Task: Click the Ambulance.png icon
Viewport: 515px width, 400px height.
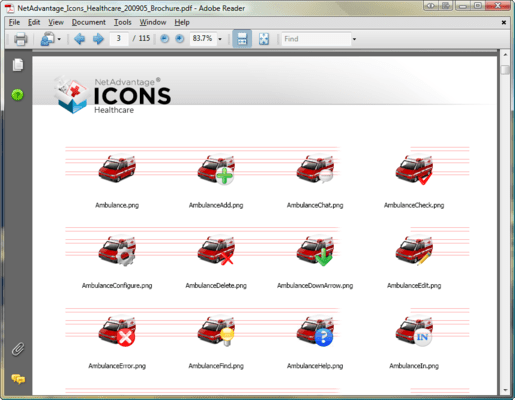Action: tap(117, 168)
